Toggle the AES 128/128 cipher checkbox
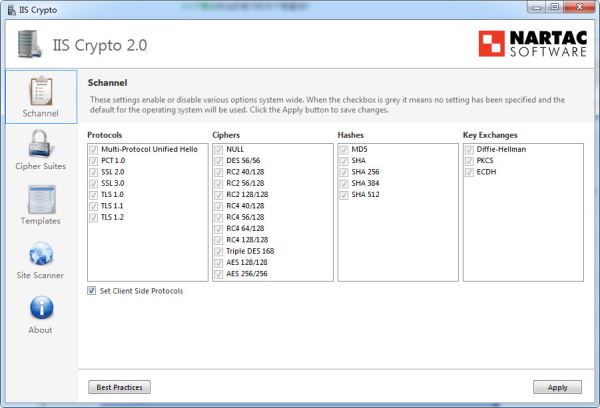This screenshot has height=408, width=600. [218, 263]
